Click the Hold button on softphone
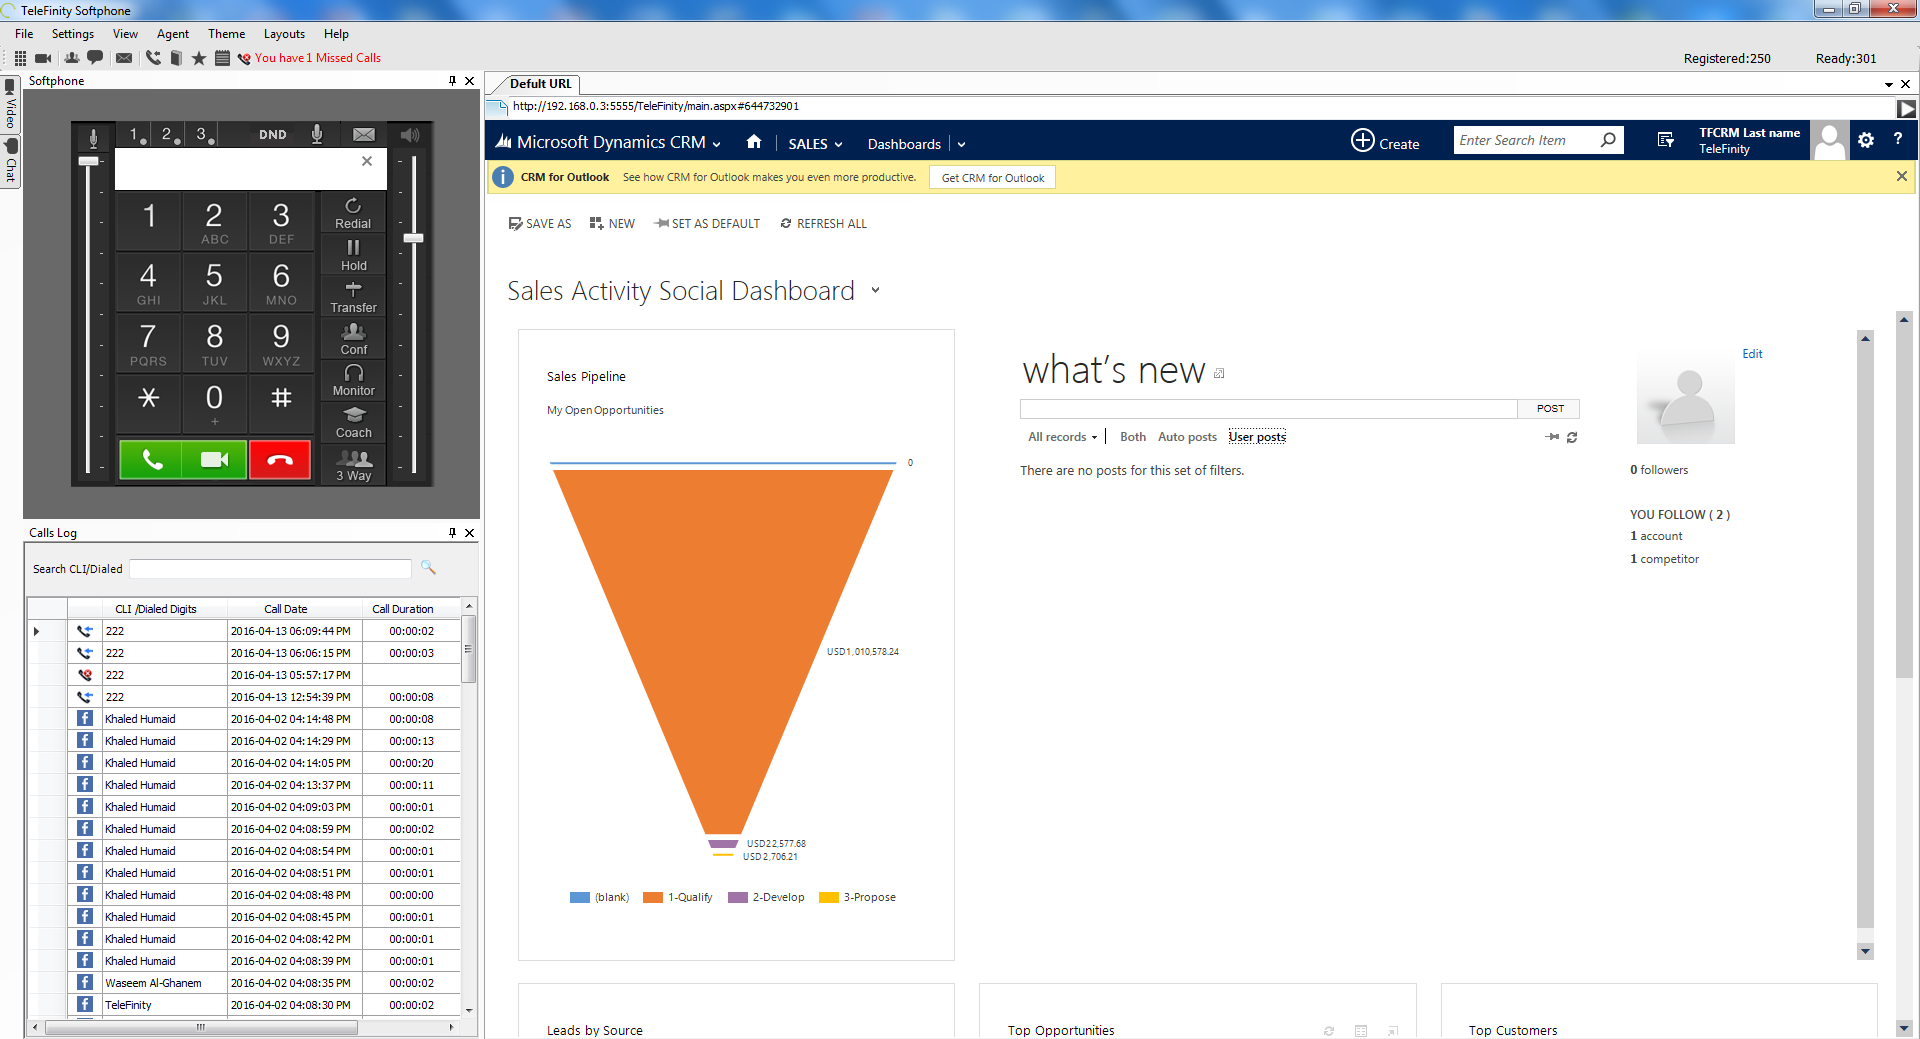 (353, 255)
